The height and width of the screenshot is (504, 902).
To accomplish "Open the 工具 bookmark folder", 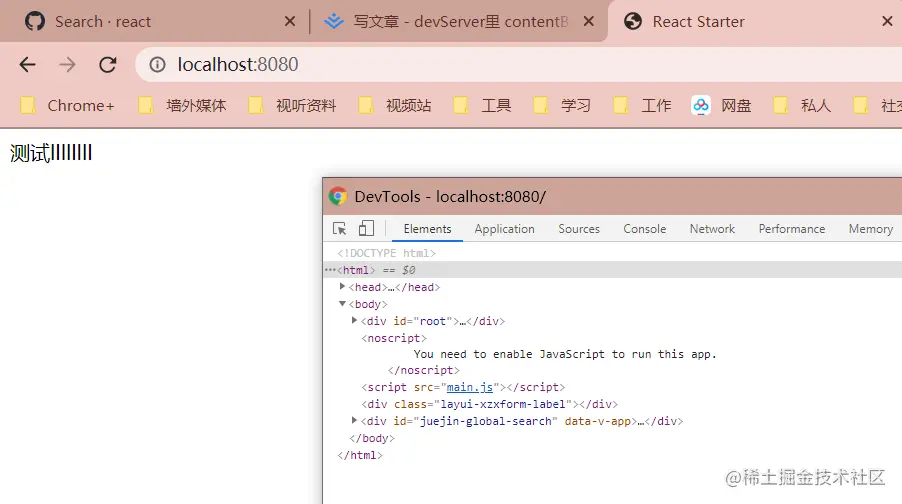I will [x=482, y=106].
